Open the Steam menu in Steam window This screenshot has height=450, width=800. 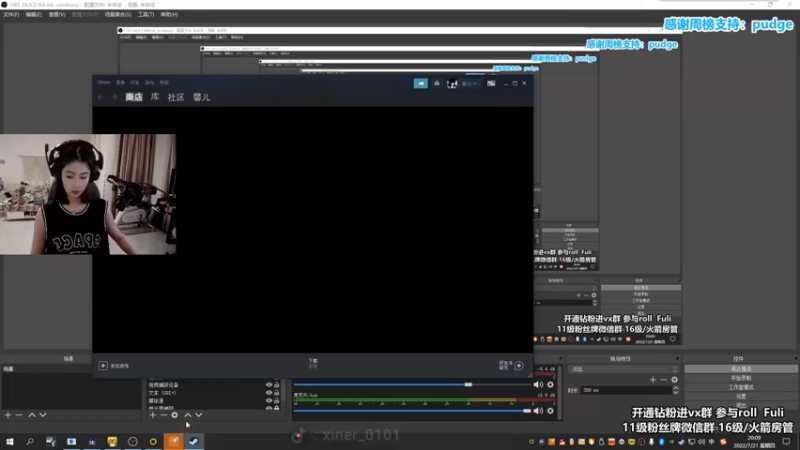point(104,82)
